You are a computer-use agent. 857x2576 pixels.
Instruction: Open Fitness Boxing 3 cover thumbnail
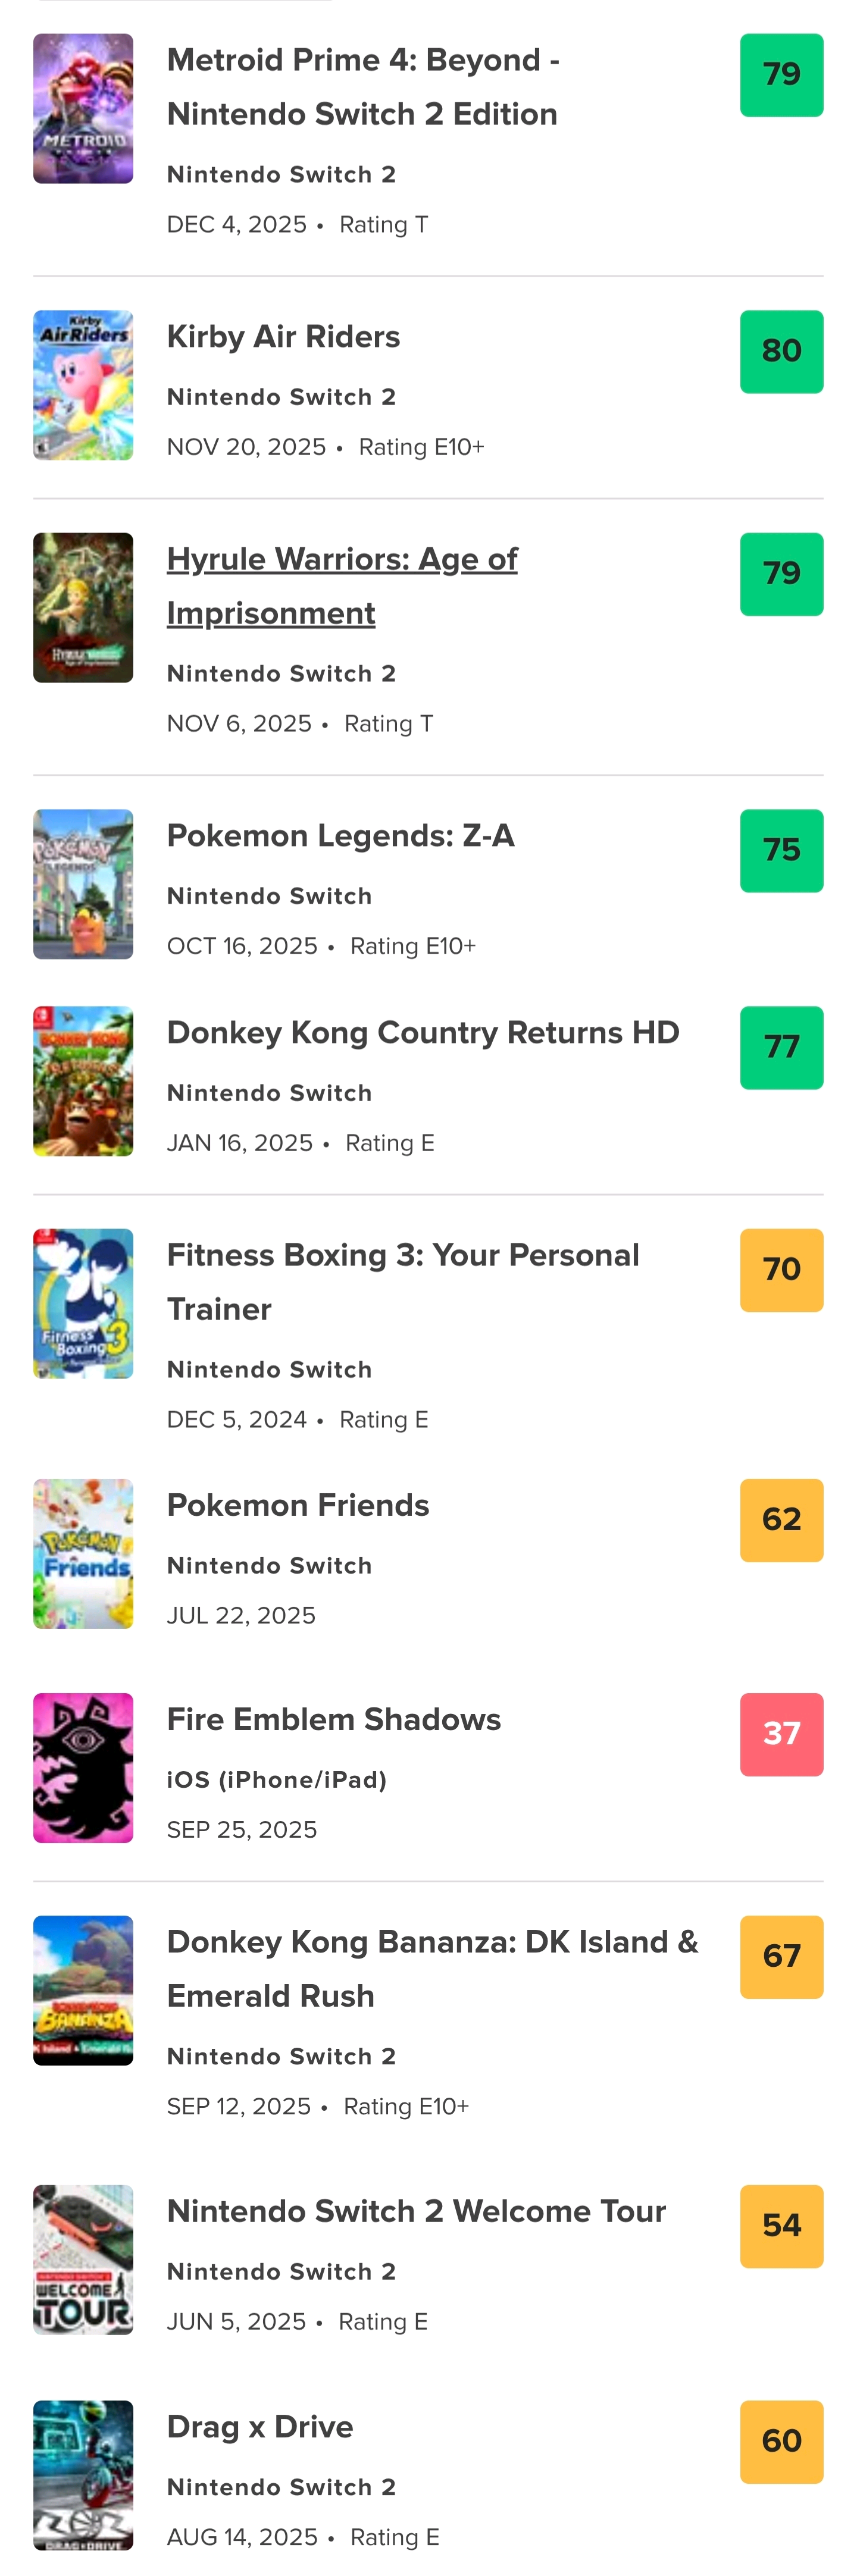[83, 1303]
